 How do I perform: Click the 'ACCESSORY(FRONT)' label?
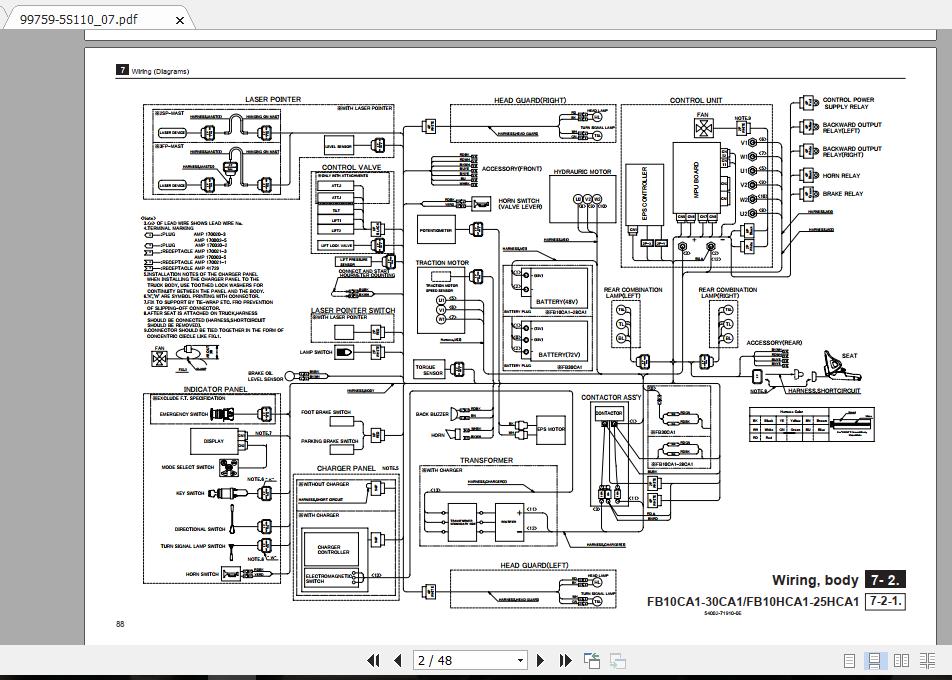point(512,169)
